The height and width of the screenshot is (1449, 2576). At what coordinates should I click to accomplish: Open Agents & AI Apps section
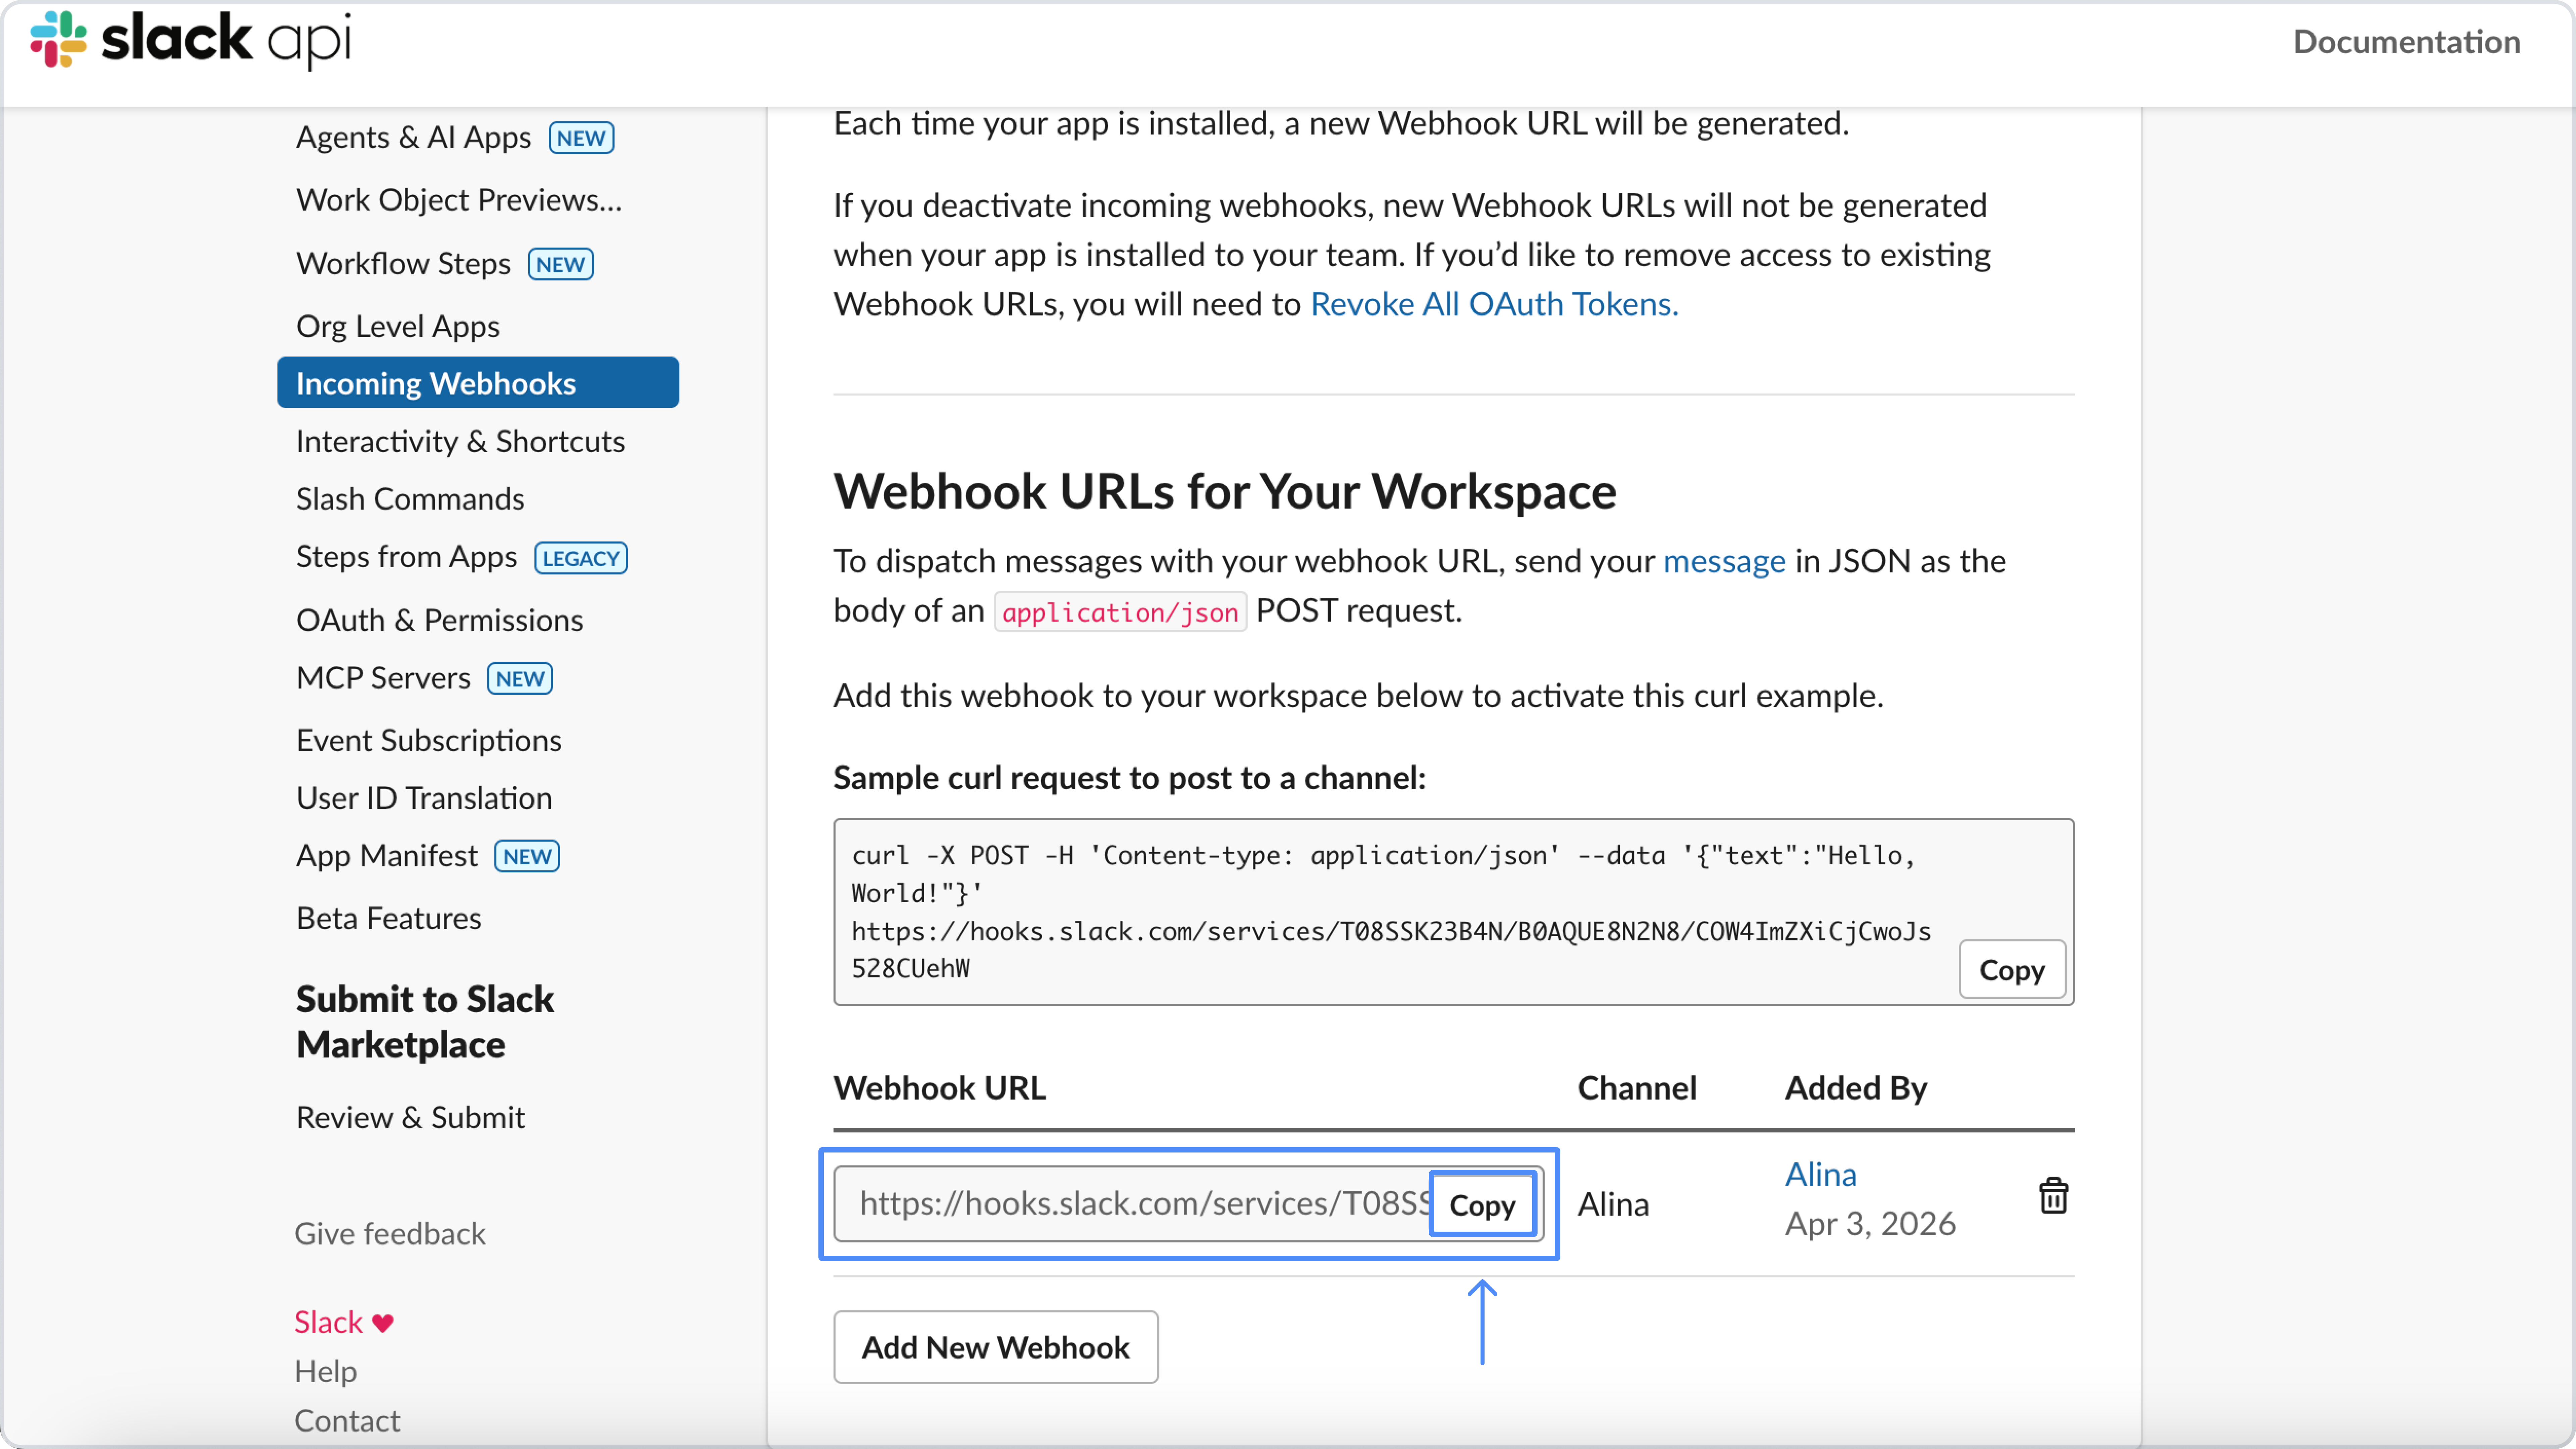point(413,137)
